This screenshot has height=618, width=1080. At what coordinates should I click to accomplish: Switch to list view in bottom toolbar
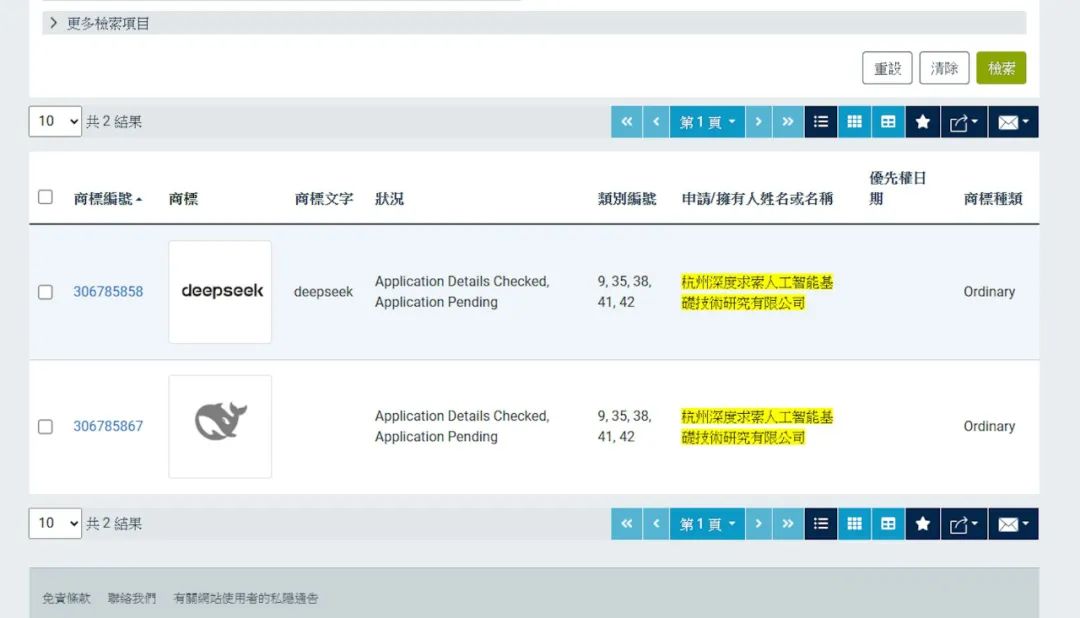[x=821, y=524]
